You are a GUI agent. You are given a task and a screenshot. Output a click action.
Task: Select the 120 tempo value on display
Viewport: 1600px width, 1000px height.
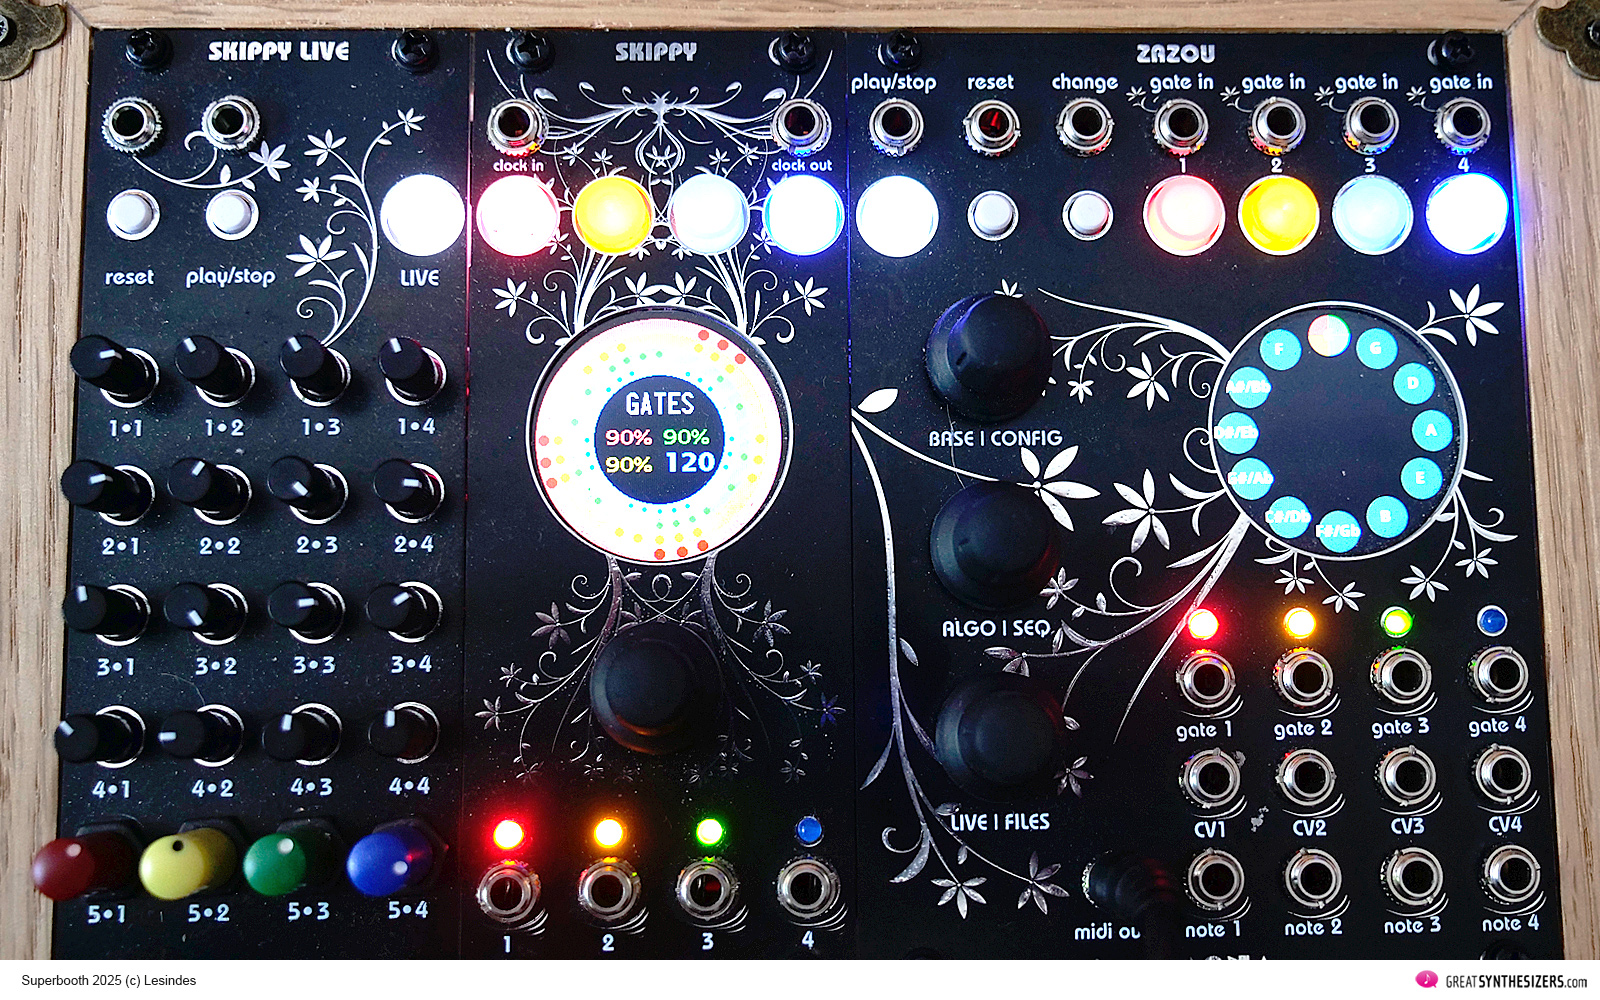click(691, 462)
